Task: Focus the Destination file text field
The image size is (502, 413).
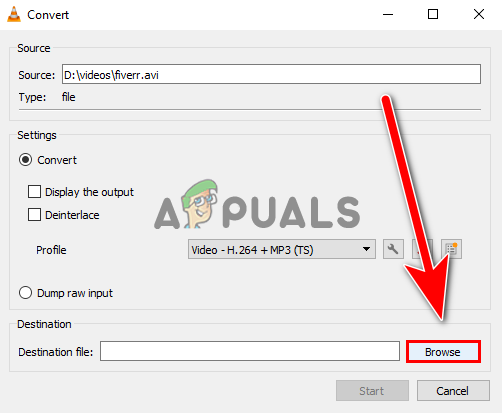Action: tap(250, 351)
